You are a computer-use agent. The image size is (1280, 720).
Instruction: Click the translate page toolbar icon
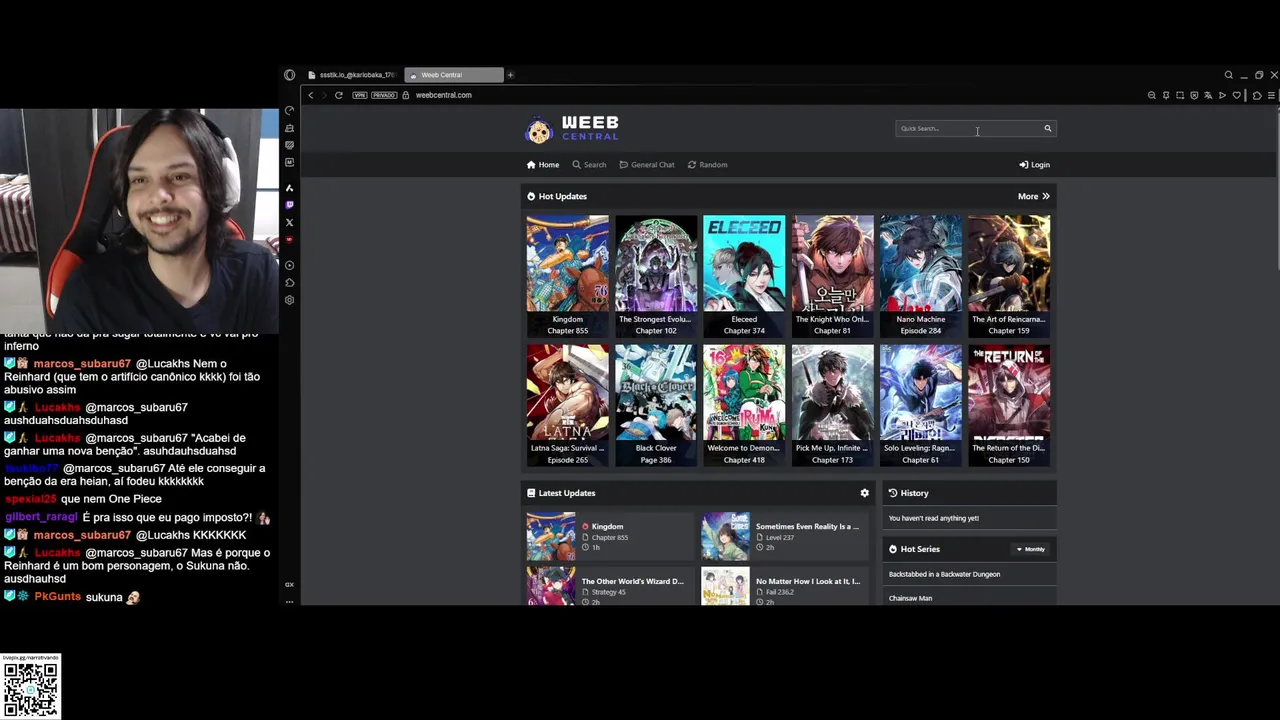point(1208,95)
